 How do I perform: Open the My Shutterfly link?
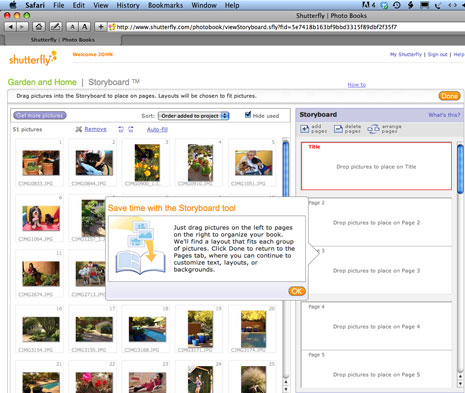406,54
